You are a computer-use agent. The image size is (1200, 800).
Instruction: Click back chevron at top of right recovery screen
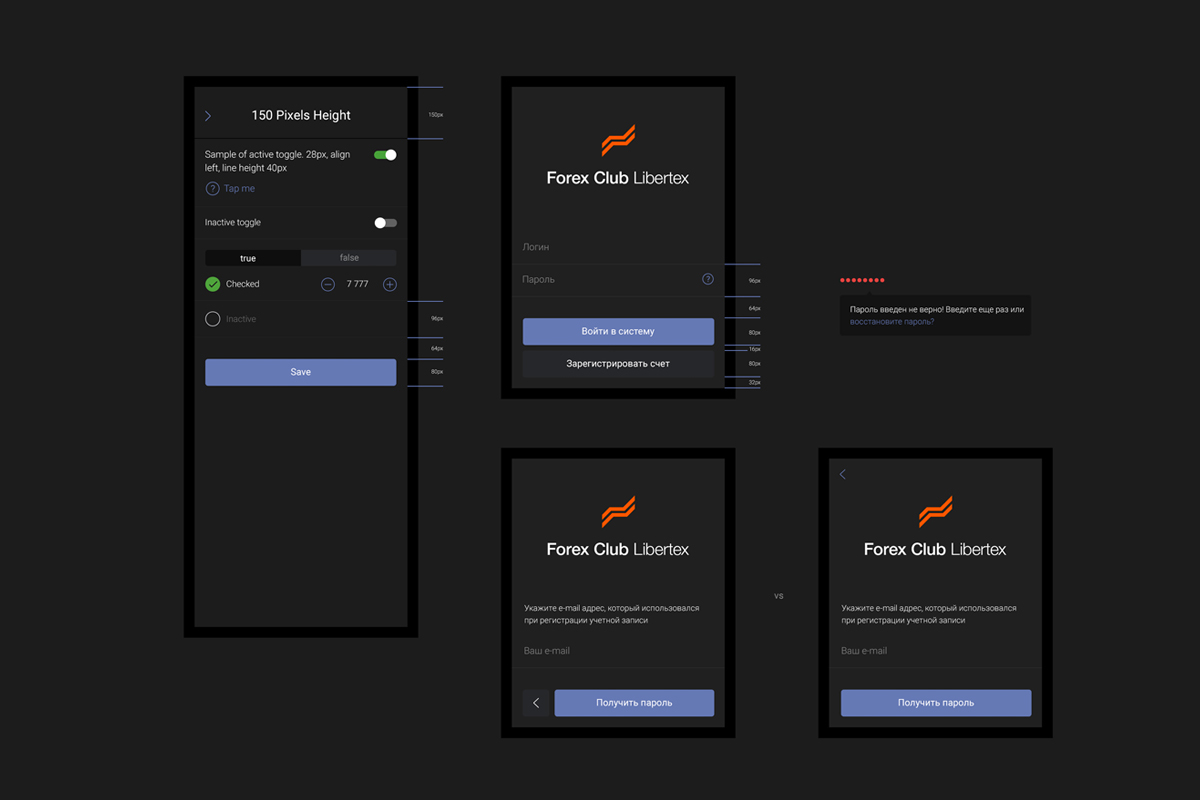point(843,474)
